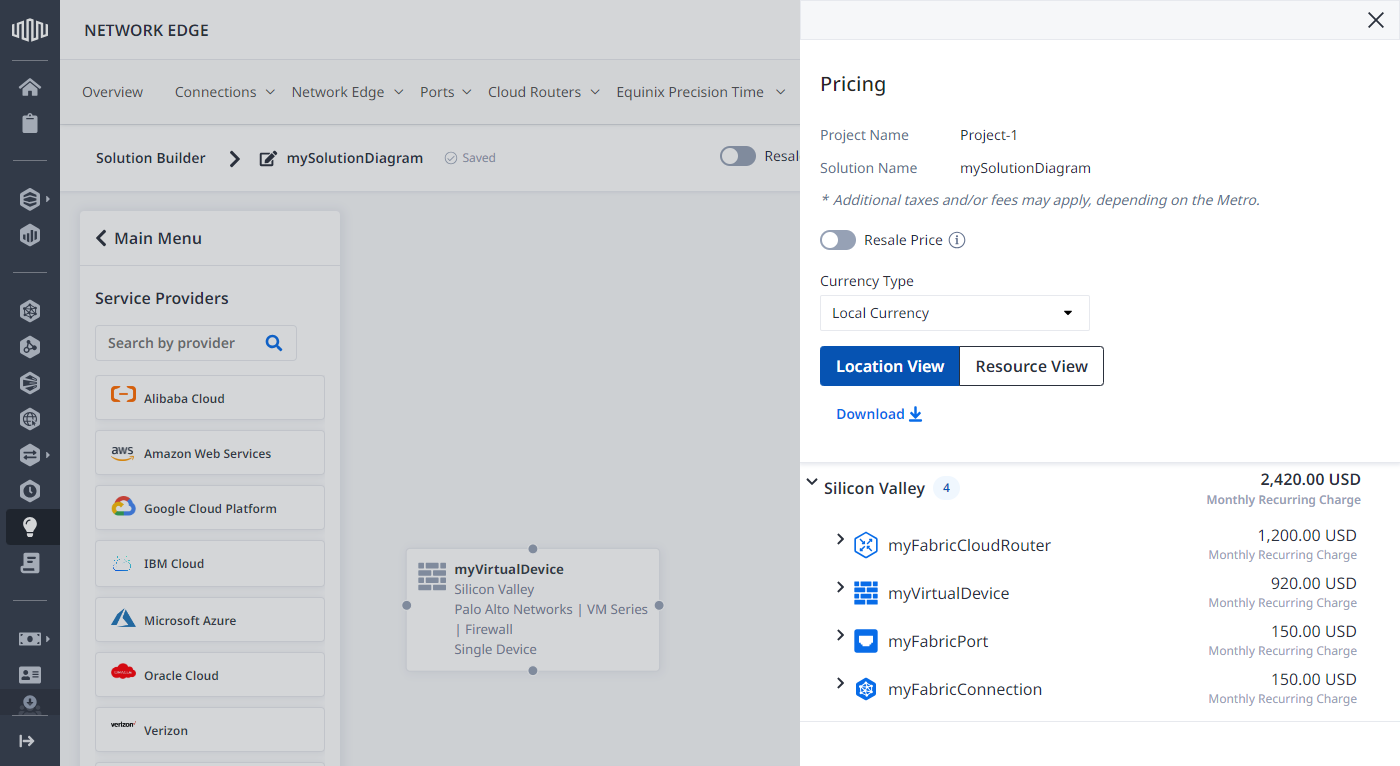Select the IBM Cloud provider
This screenshot has height=766, width=1400.
coord(210,563)
